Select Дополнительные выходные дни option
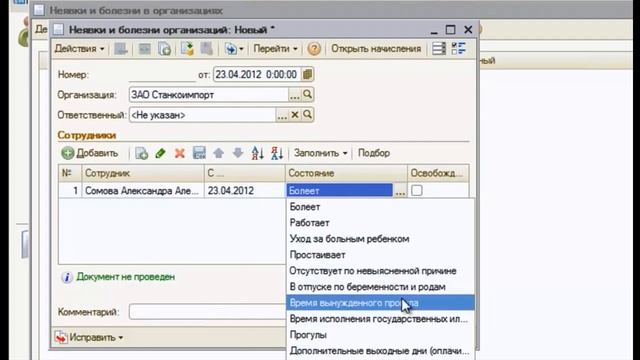Viewport: 640px width, 360px height. pyautogui.click(x=380, y=351)
